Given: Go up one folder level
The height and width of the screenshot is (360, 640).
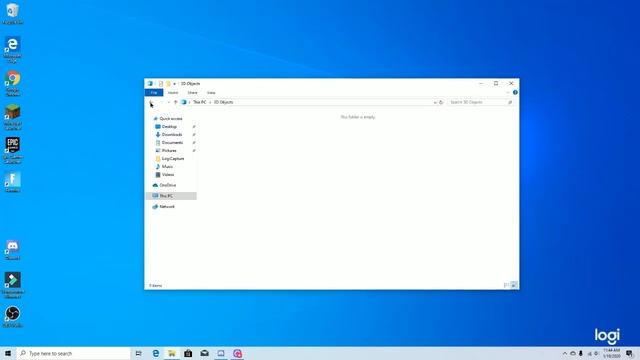Looking at the screenshot, I should [x=176, y=102].
